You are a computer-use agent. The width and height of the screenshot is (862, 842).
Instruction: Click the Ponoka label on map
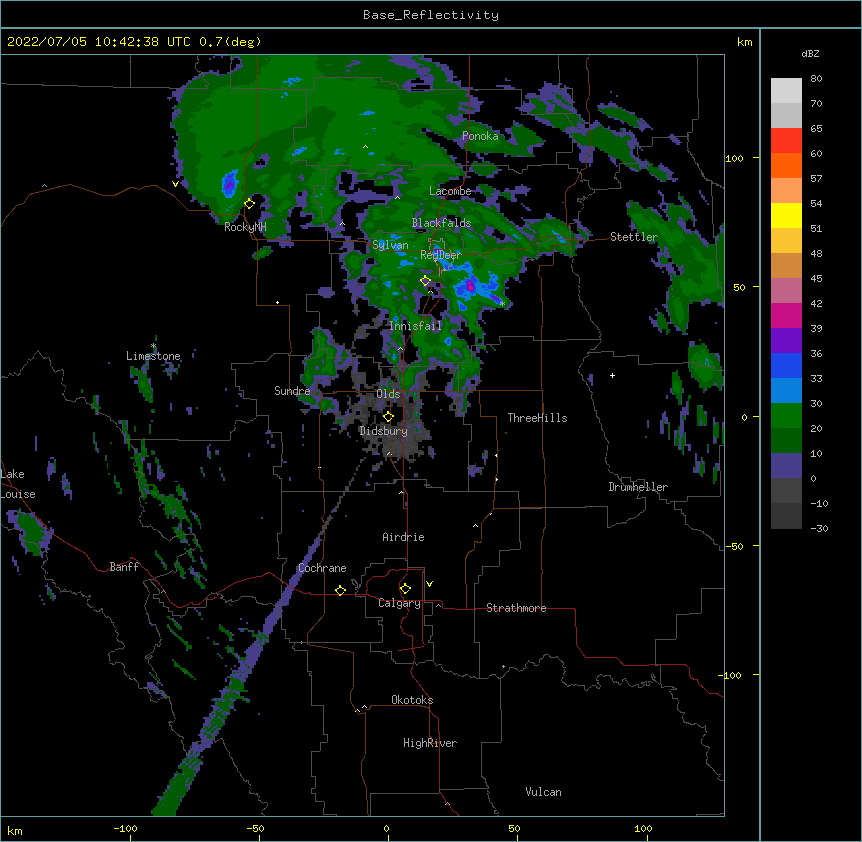(x=480, y=136)
